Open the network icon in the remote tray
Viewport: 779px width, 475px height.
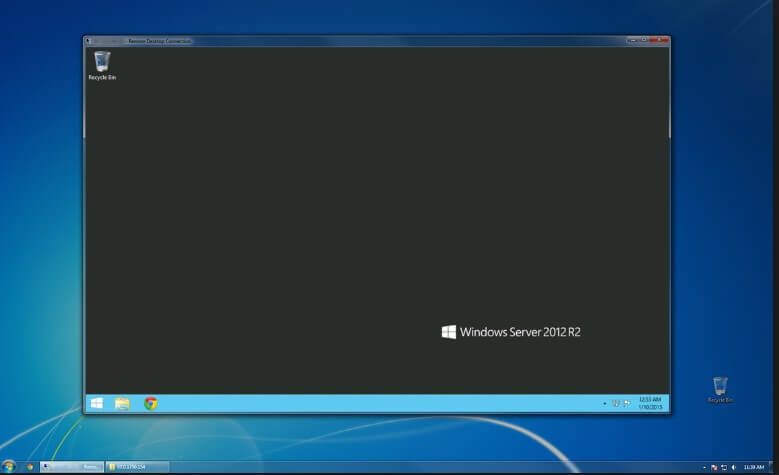[x=616, y=403]
